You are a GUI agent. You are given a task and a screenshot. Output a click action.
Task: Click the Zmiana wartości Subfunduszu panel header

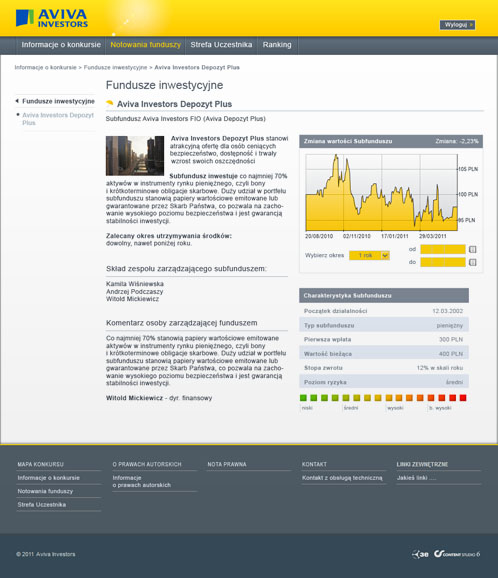point(391,141)
